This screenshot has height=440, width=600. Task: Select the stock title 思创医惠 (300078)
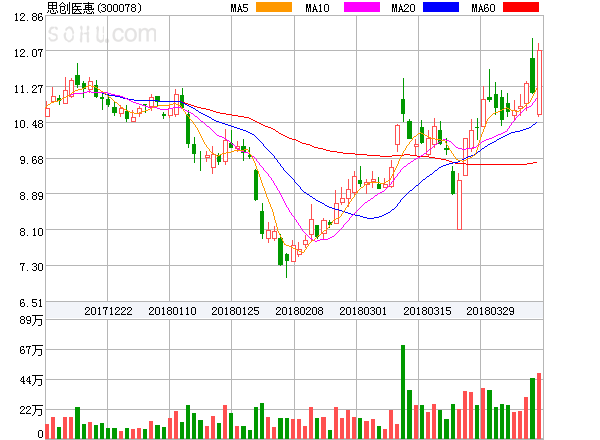pos(94,8)
